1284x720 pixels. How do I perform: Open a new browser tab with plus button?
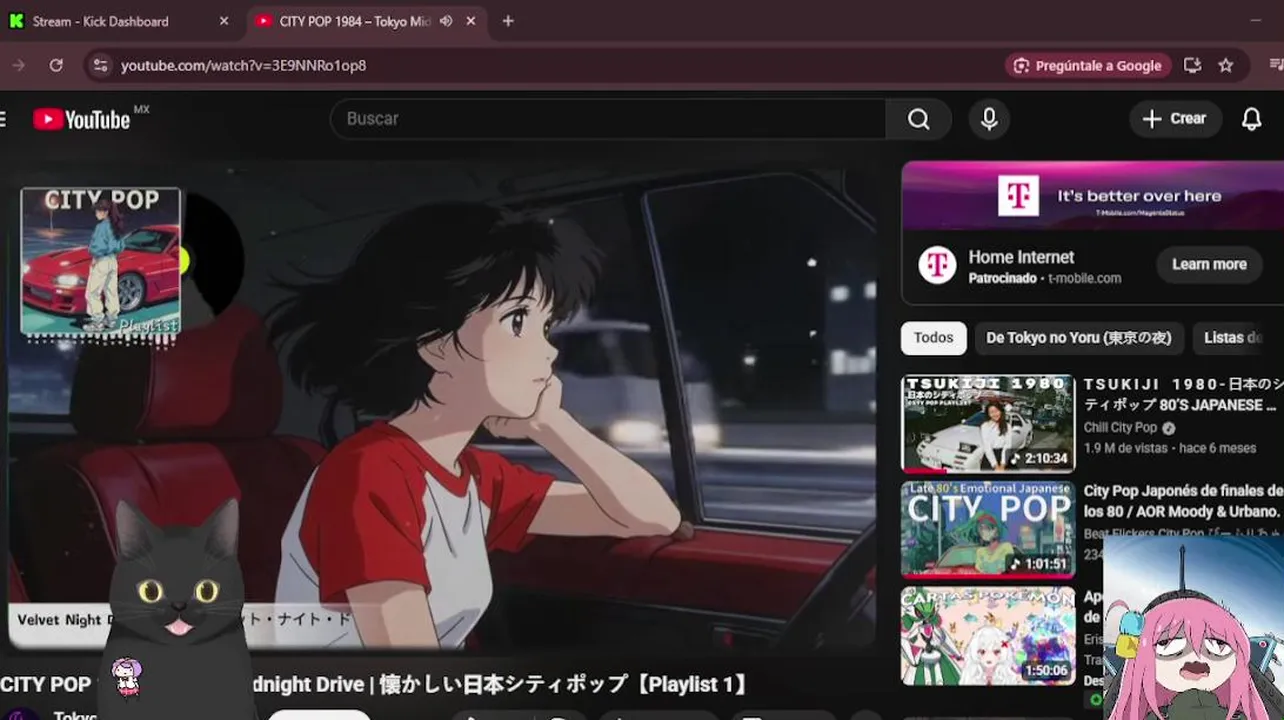coord(508,21)
